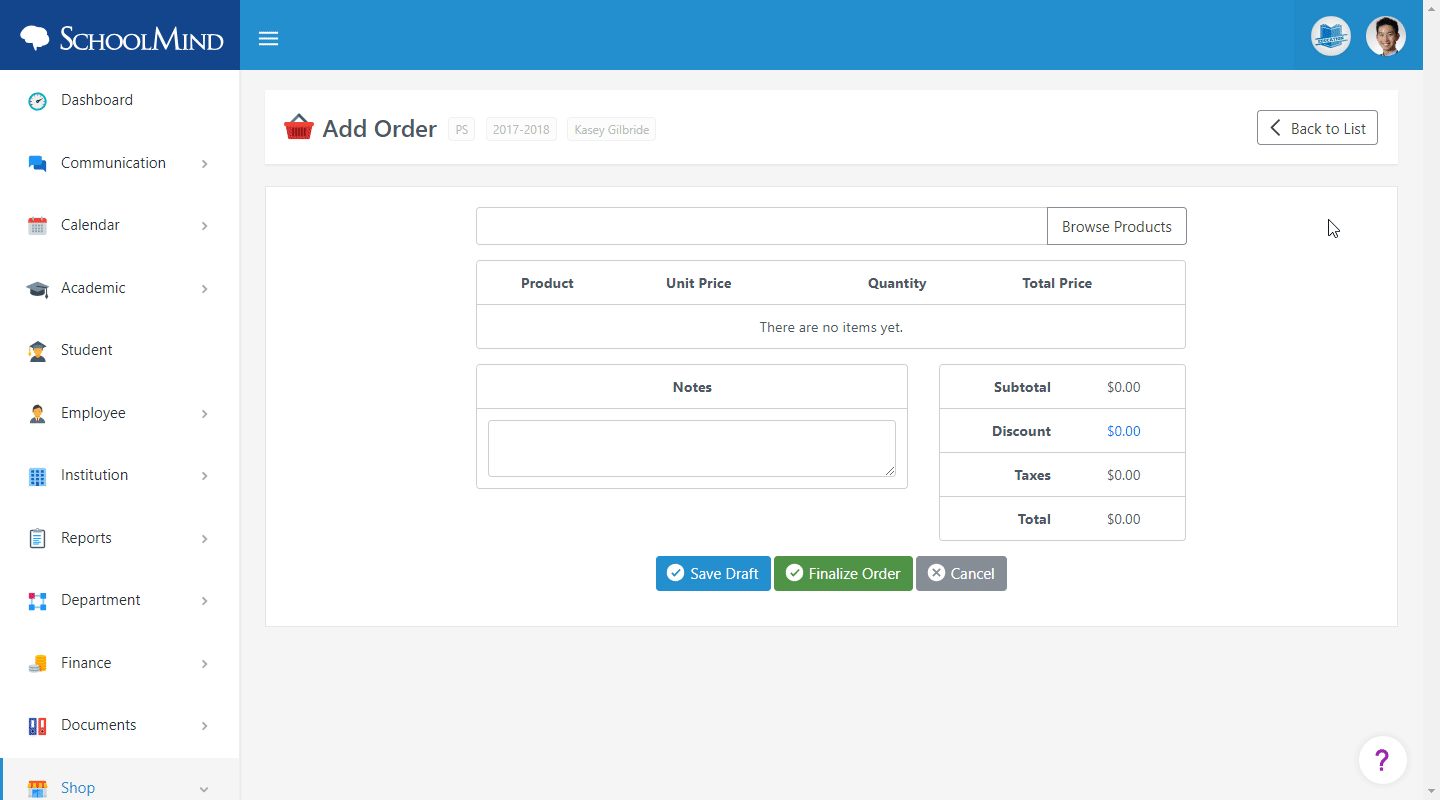This screenshot has height=800, width=1440.
Task: Select the Shop storefront icon
Action: [x=37, y=787]
